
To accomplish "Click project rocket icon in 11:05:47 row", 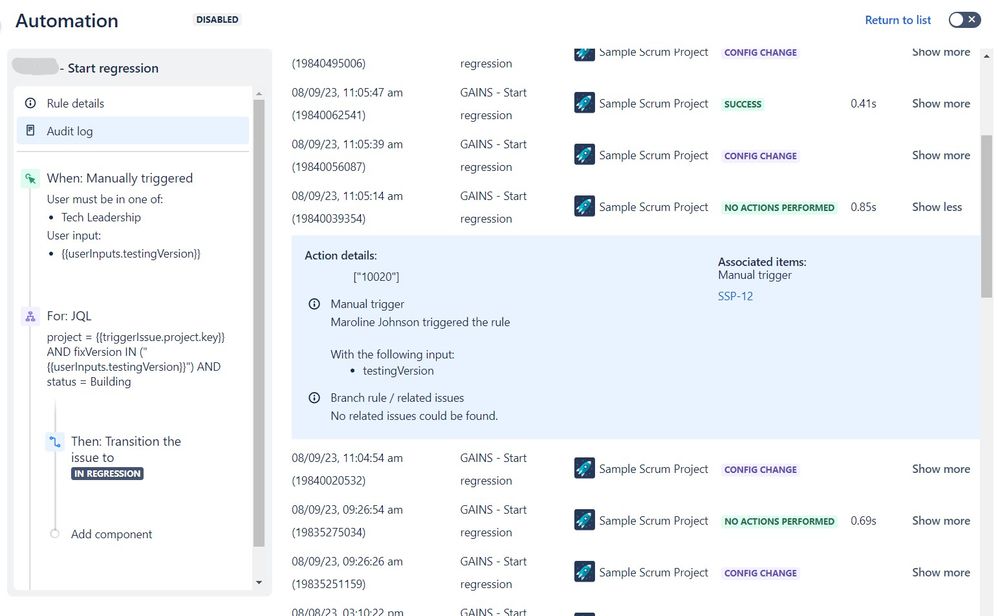I will (584, 102).
